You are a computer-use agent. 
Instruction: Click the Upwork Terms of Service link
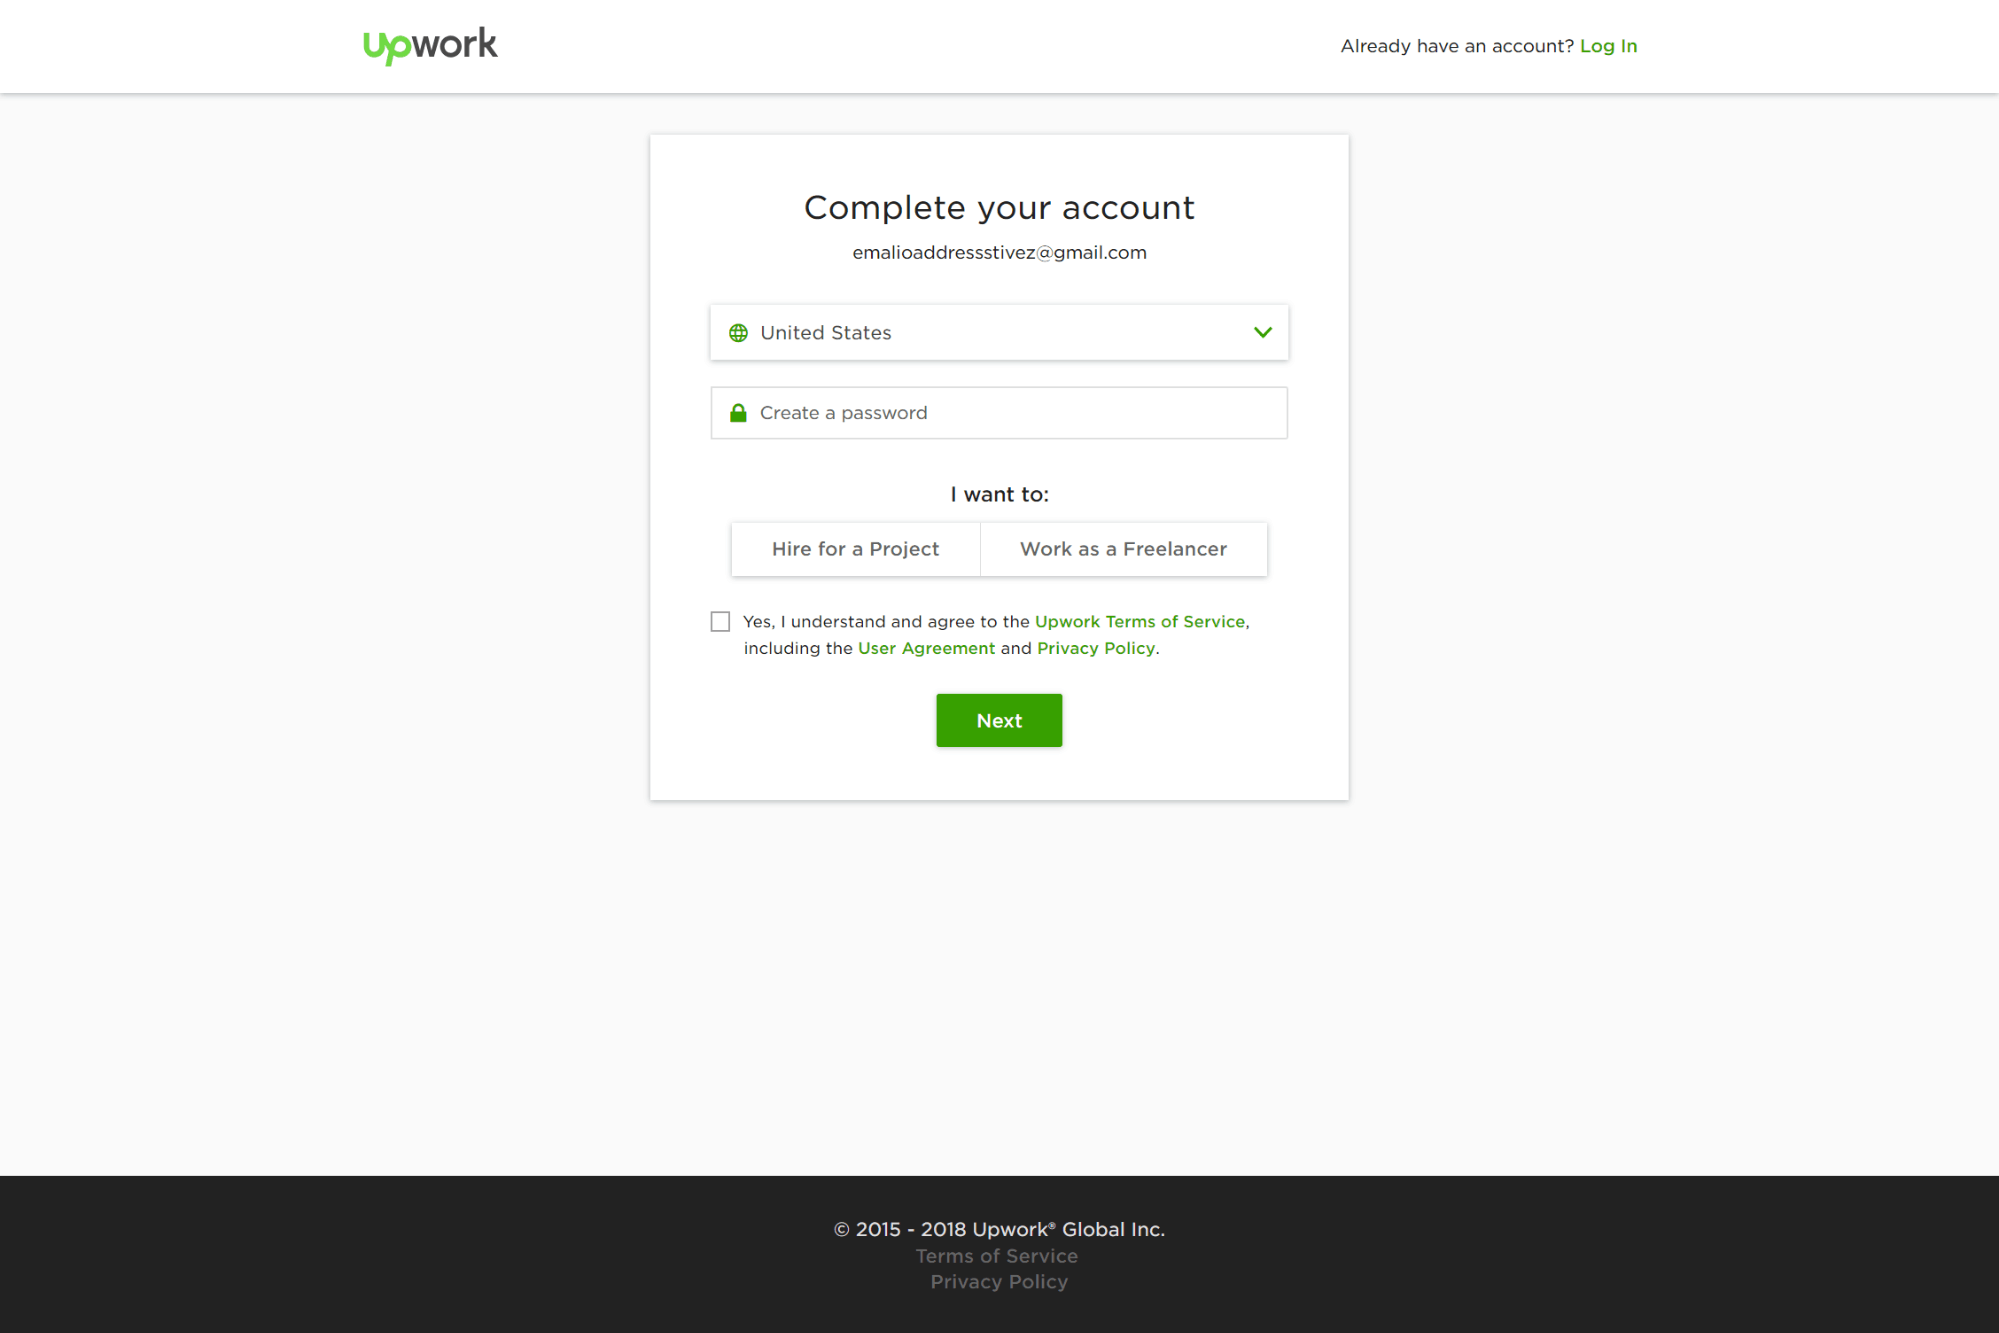pyautogui.click(x=1138, y=622)
